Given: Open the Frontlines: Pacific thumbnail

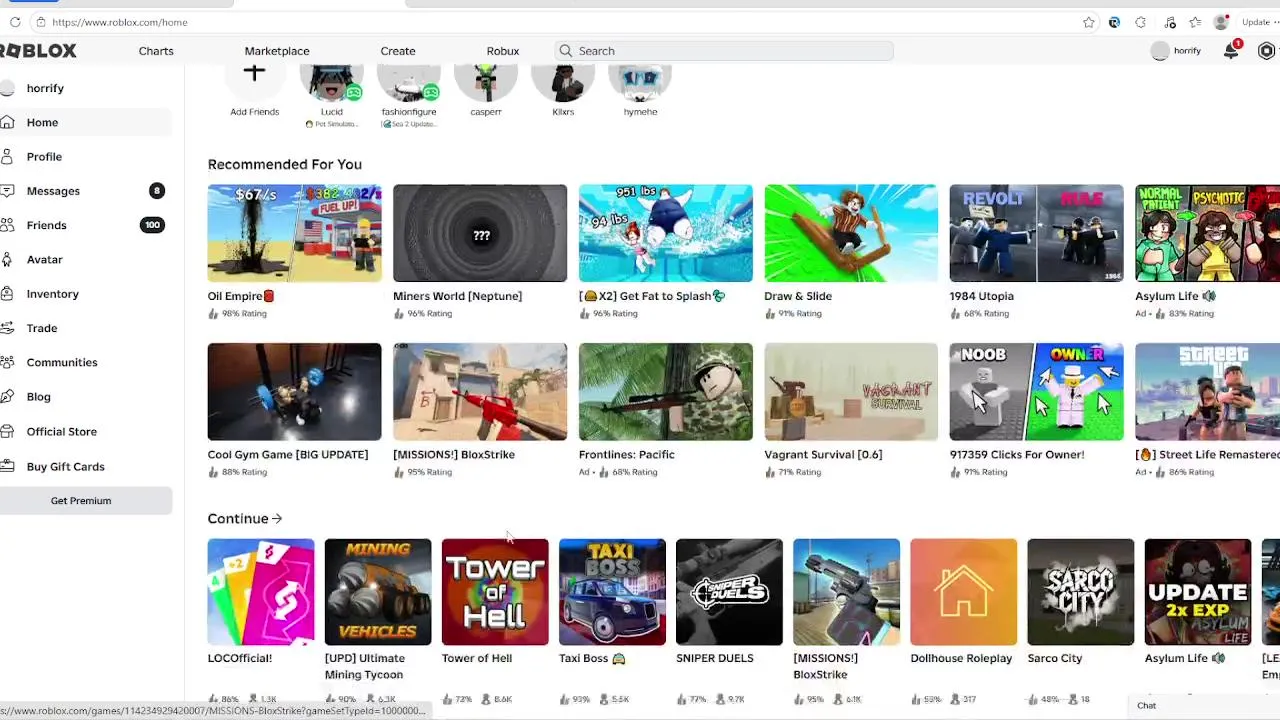Looking at the screenshot, I should [666, 392].
